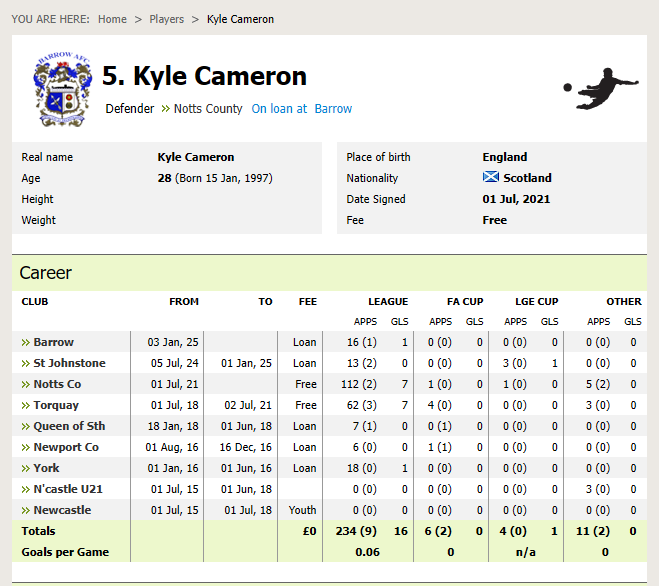Screen dimensions: 659x586
Task: Go to Home in the breadcrumb
Action: coord(112,19)
